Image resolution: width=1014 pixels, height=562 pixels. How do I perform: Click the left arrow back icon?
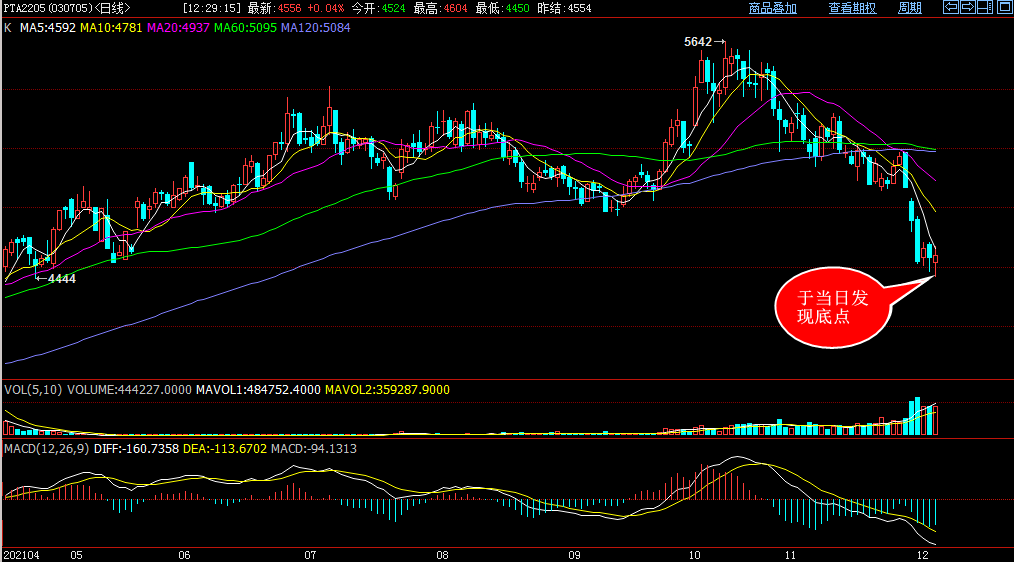point(951,8)
